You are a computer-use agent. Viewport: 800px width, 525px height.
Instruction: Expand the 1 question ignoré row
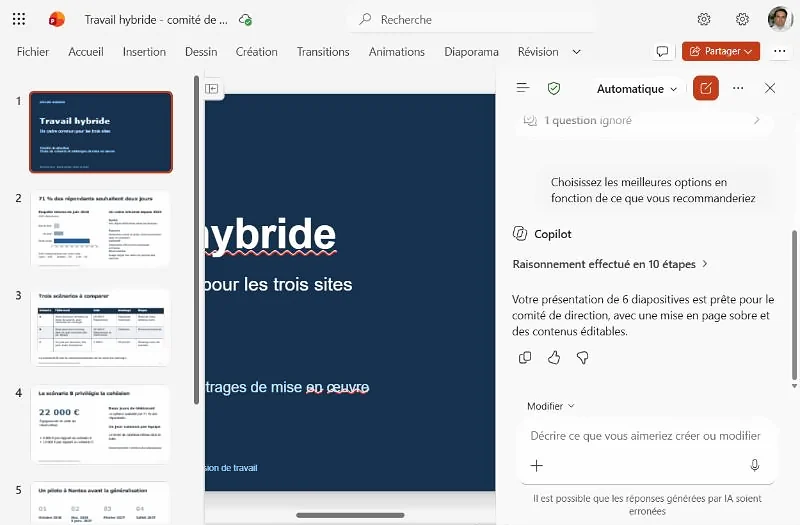644,120
